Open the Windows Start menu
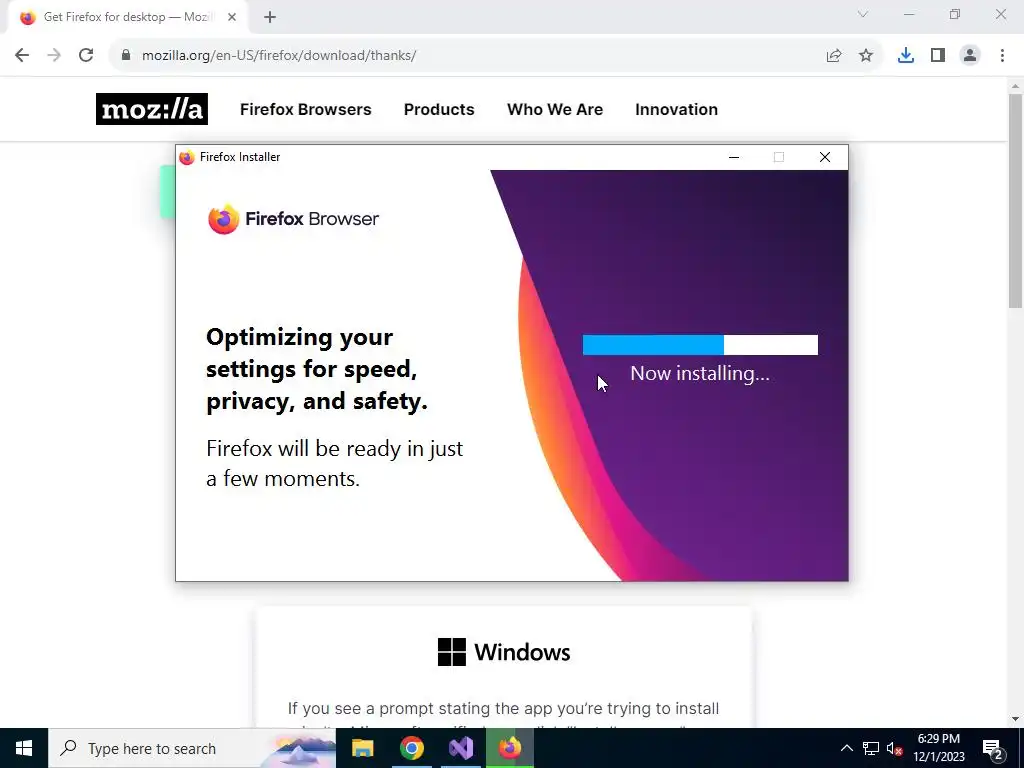1024x768 pixels. pos(24,748)
